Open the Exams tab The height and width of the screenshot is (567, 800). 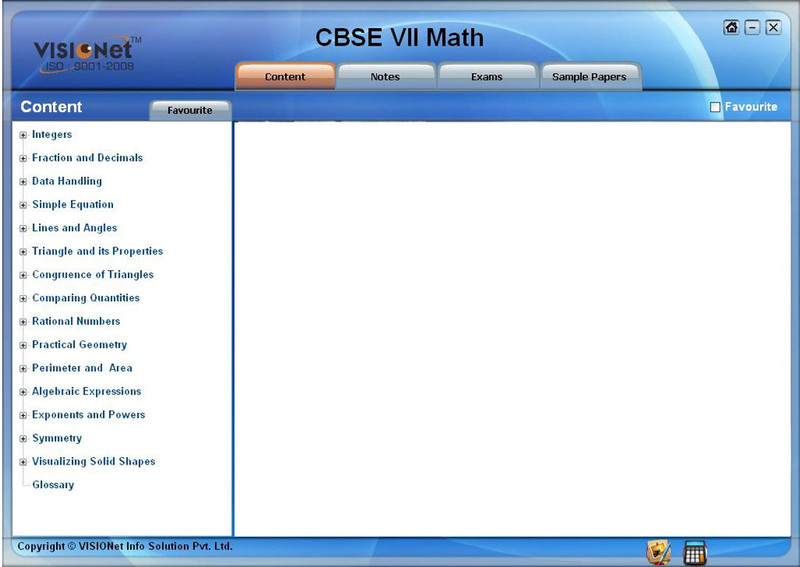[487, 77]
